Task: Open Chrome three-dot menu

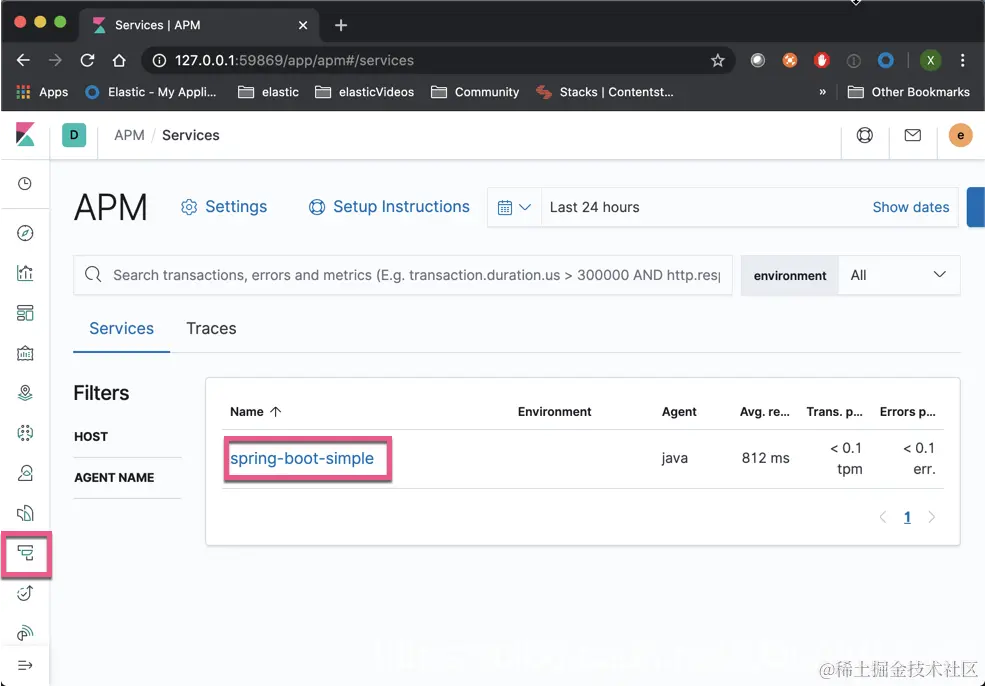Action: 962,60
